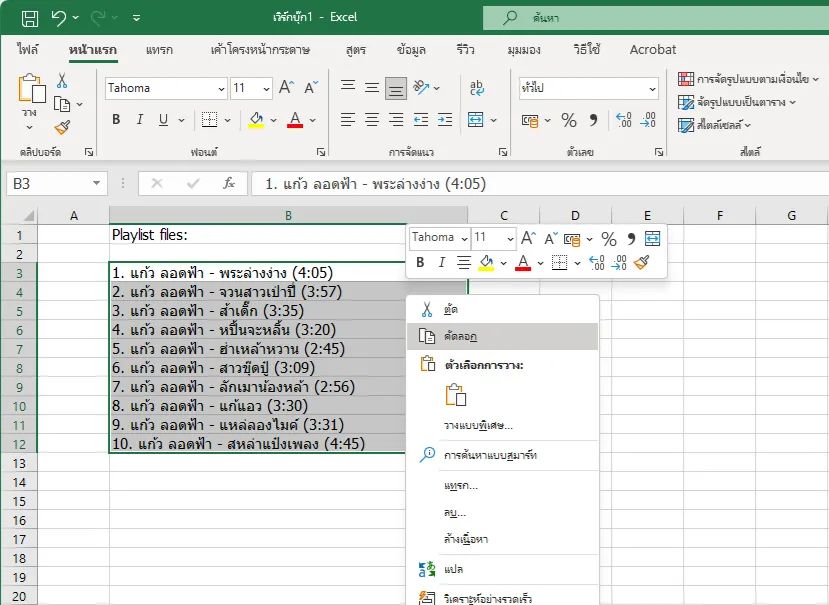Image resolution: width=829 pixels, height=605 pixels.
Task: Click ribbon Comma Style icon
Action: coord(593,120)
